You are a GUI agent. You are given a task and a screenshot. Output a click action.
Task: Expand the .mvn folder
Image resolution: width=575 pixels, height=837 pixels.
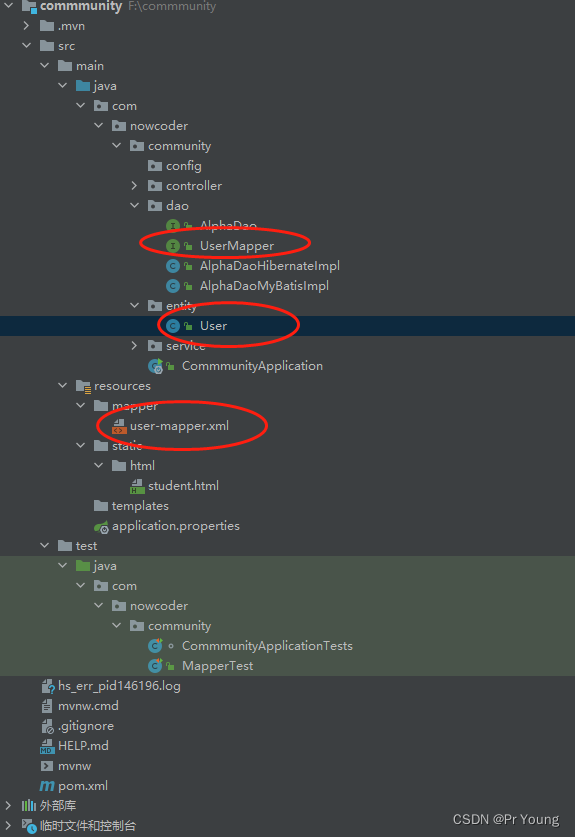click(x=26, y=26)
